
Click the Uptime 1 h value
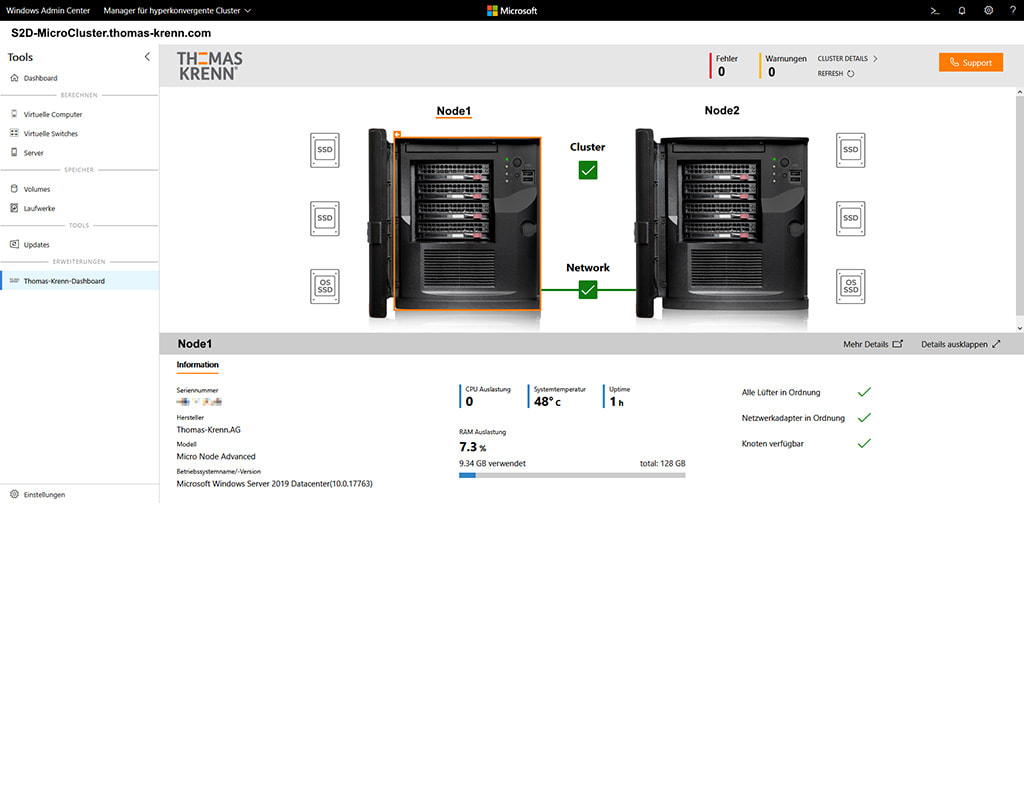pos(616,402)
